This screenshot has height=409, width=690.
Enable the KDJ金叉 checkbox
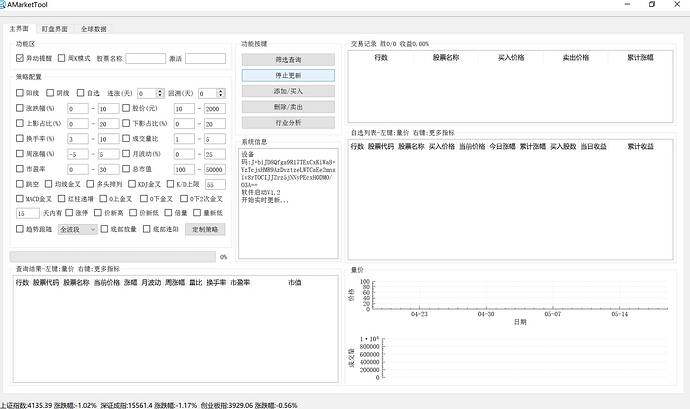point(132,184)
